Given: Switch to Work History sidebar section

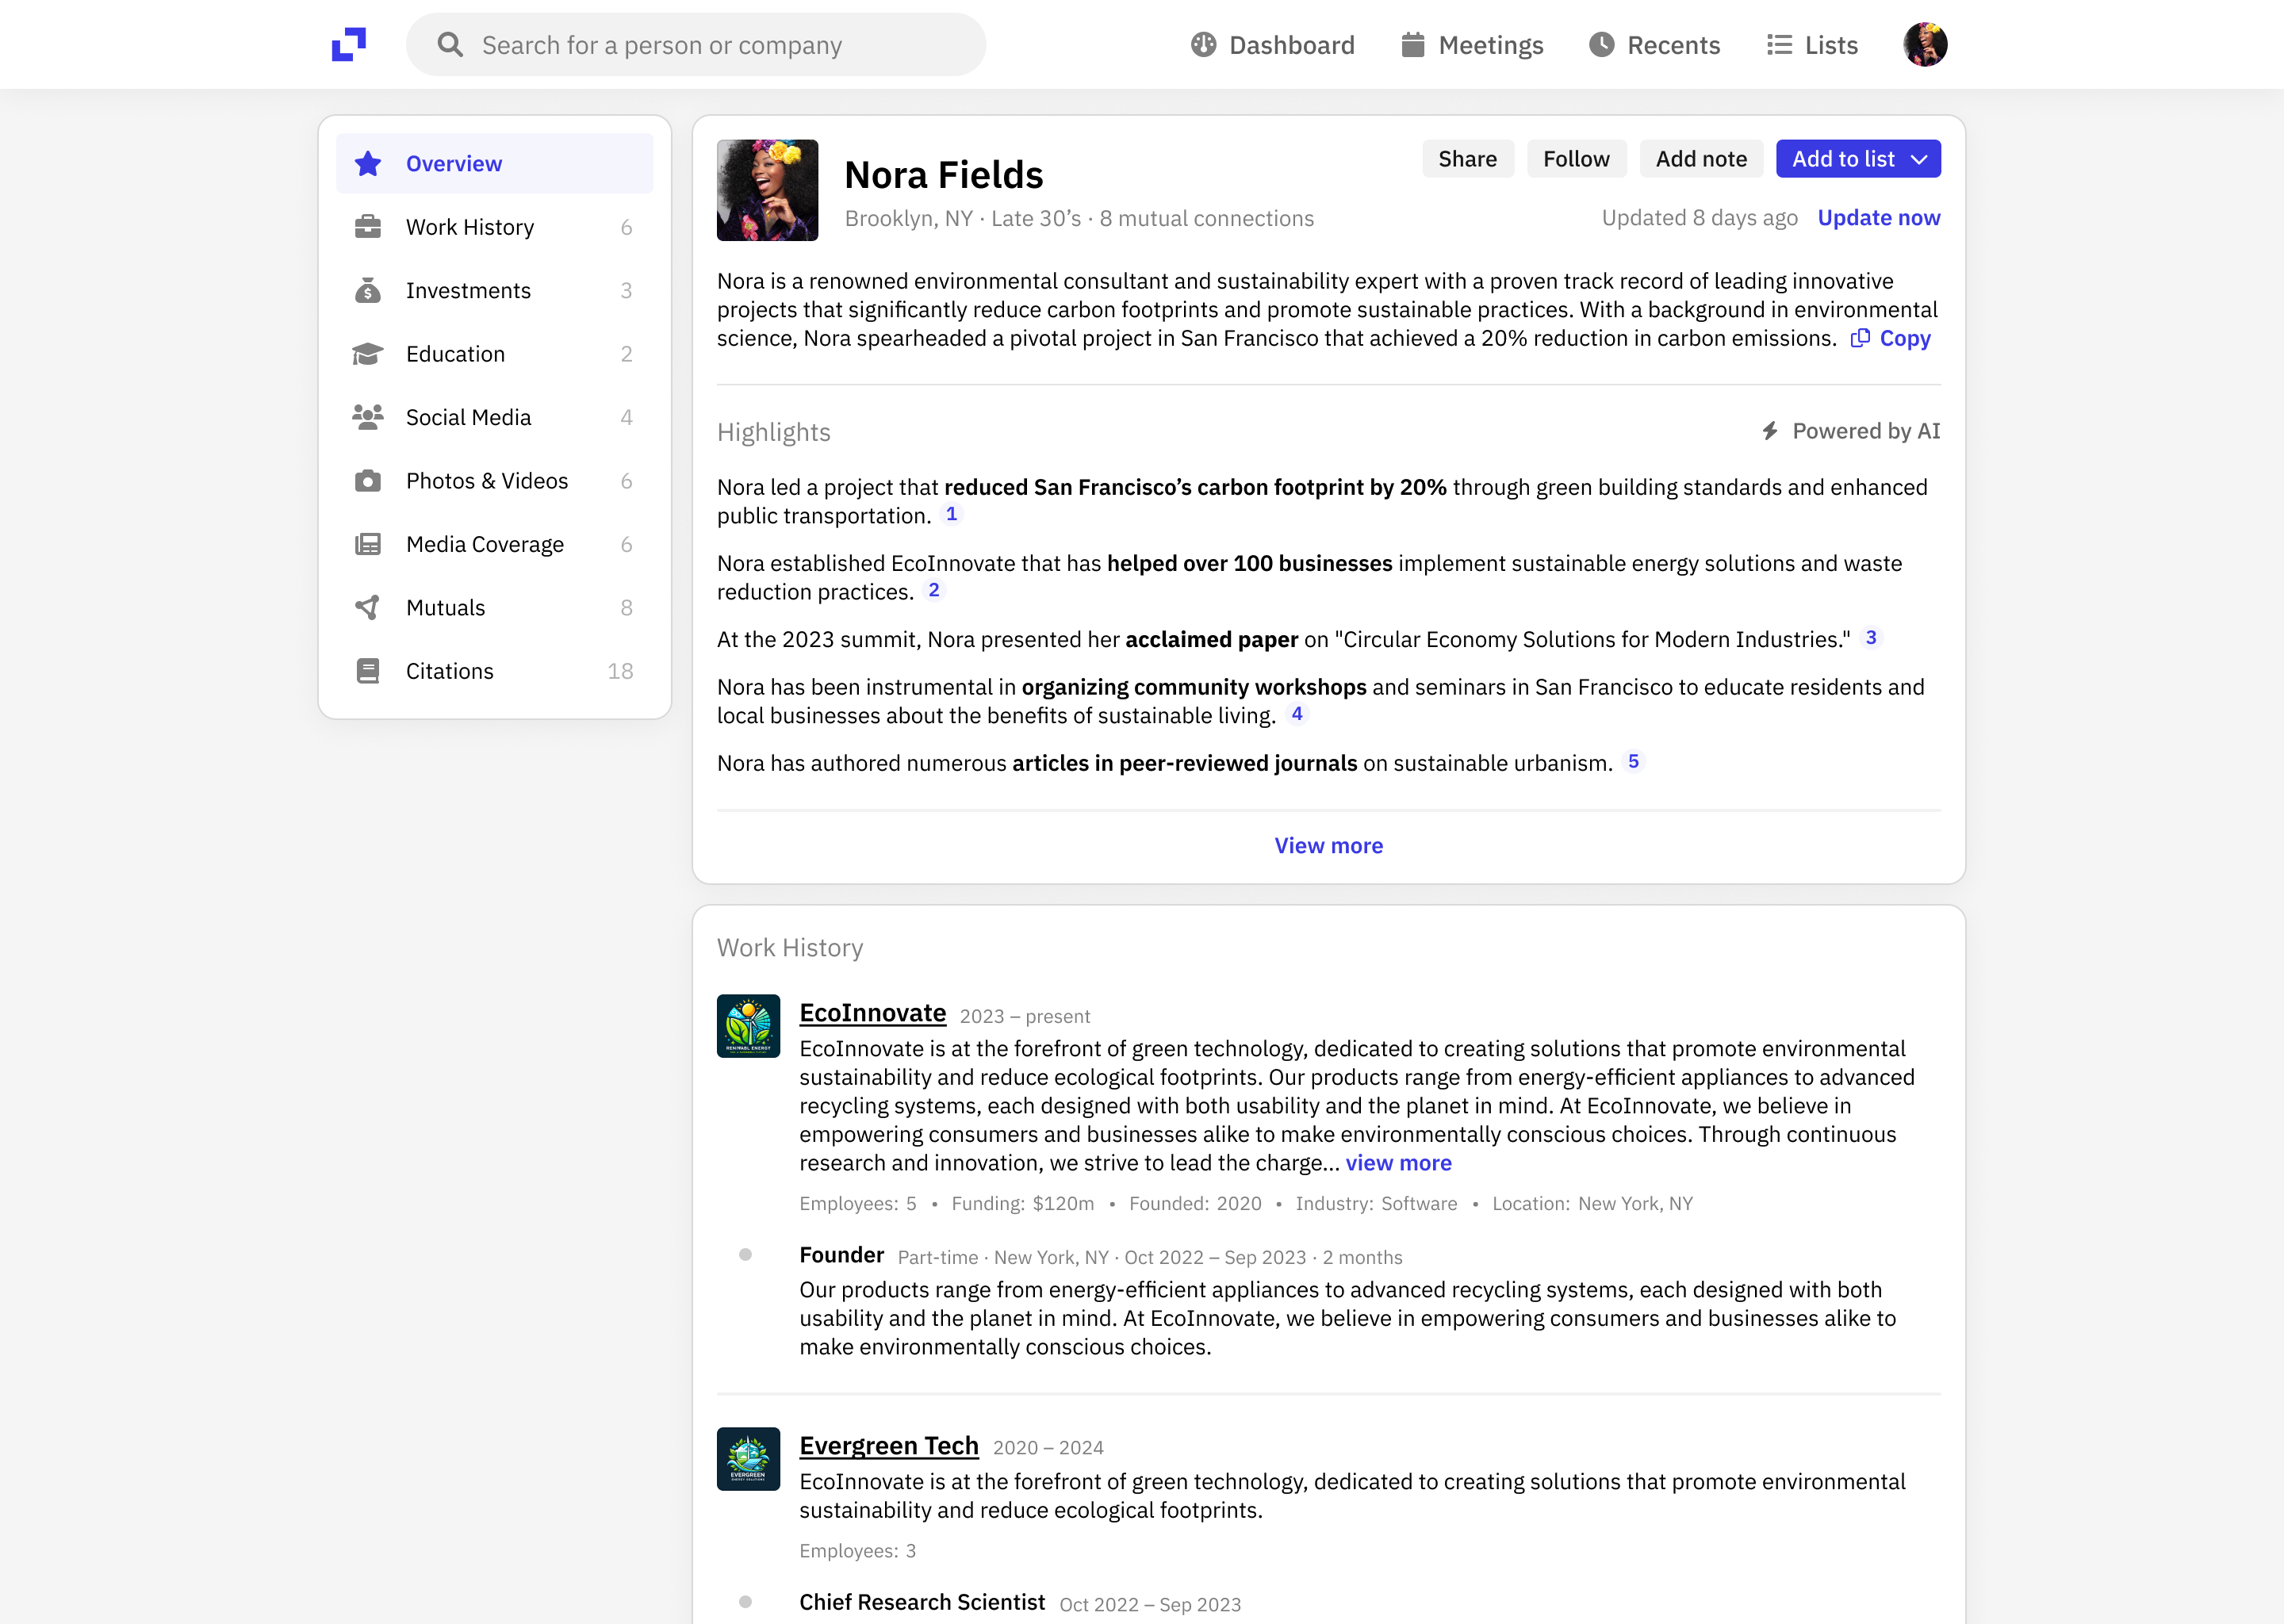Looking at the screenshot, I should click(470, 227).
